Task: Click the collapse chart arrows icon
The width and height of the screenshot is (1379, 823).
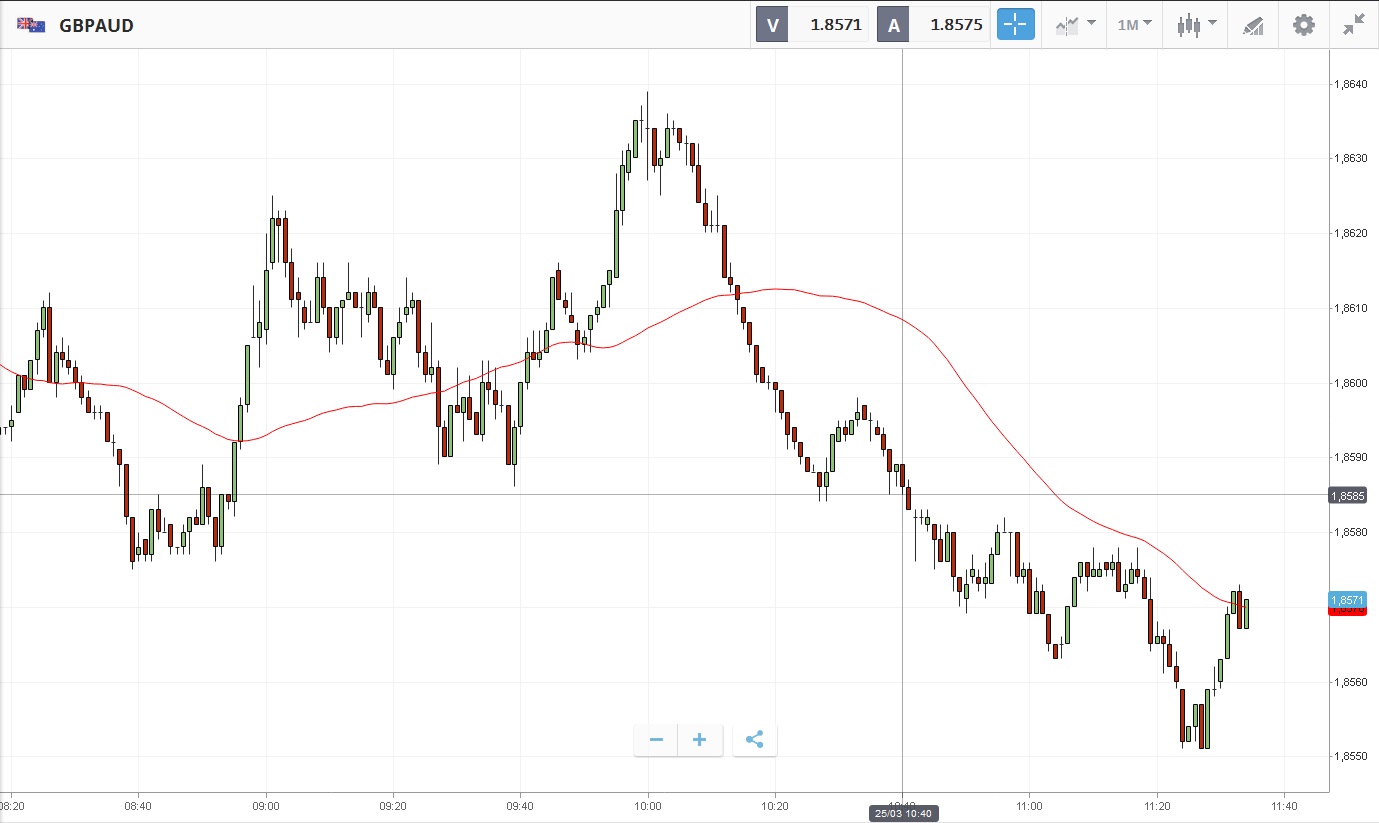Action: click(x=1354, y=25)
